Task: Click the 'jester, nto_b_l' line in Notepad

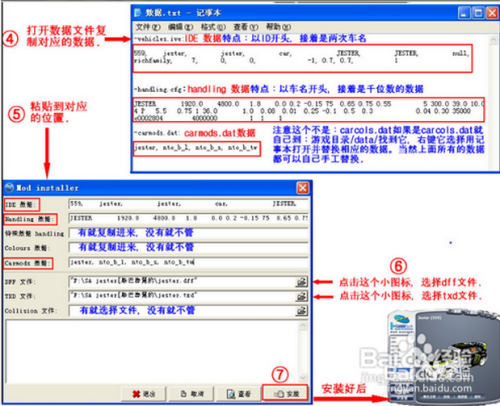Action: pos(196,147)
